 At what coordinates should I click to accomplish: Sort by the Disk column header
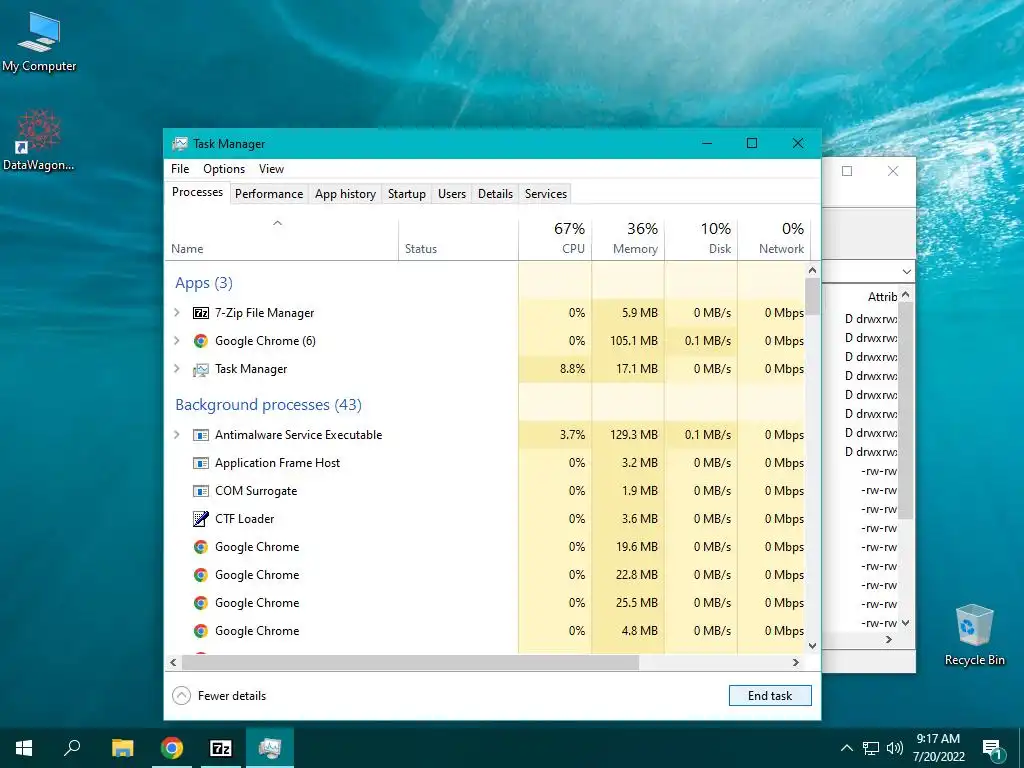(x=701, y=240)
